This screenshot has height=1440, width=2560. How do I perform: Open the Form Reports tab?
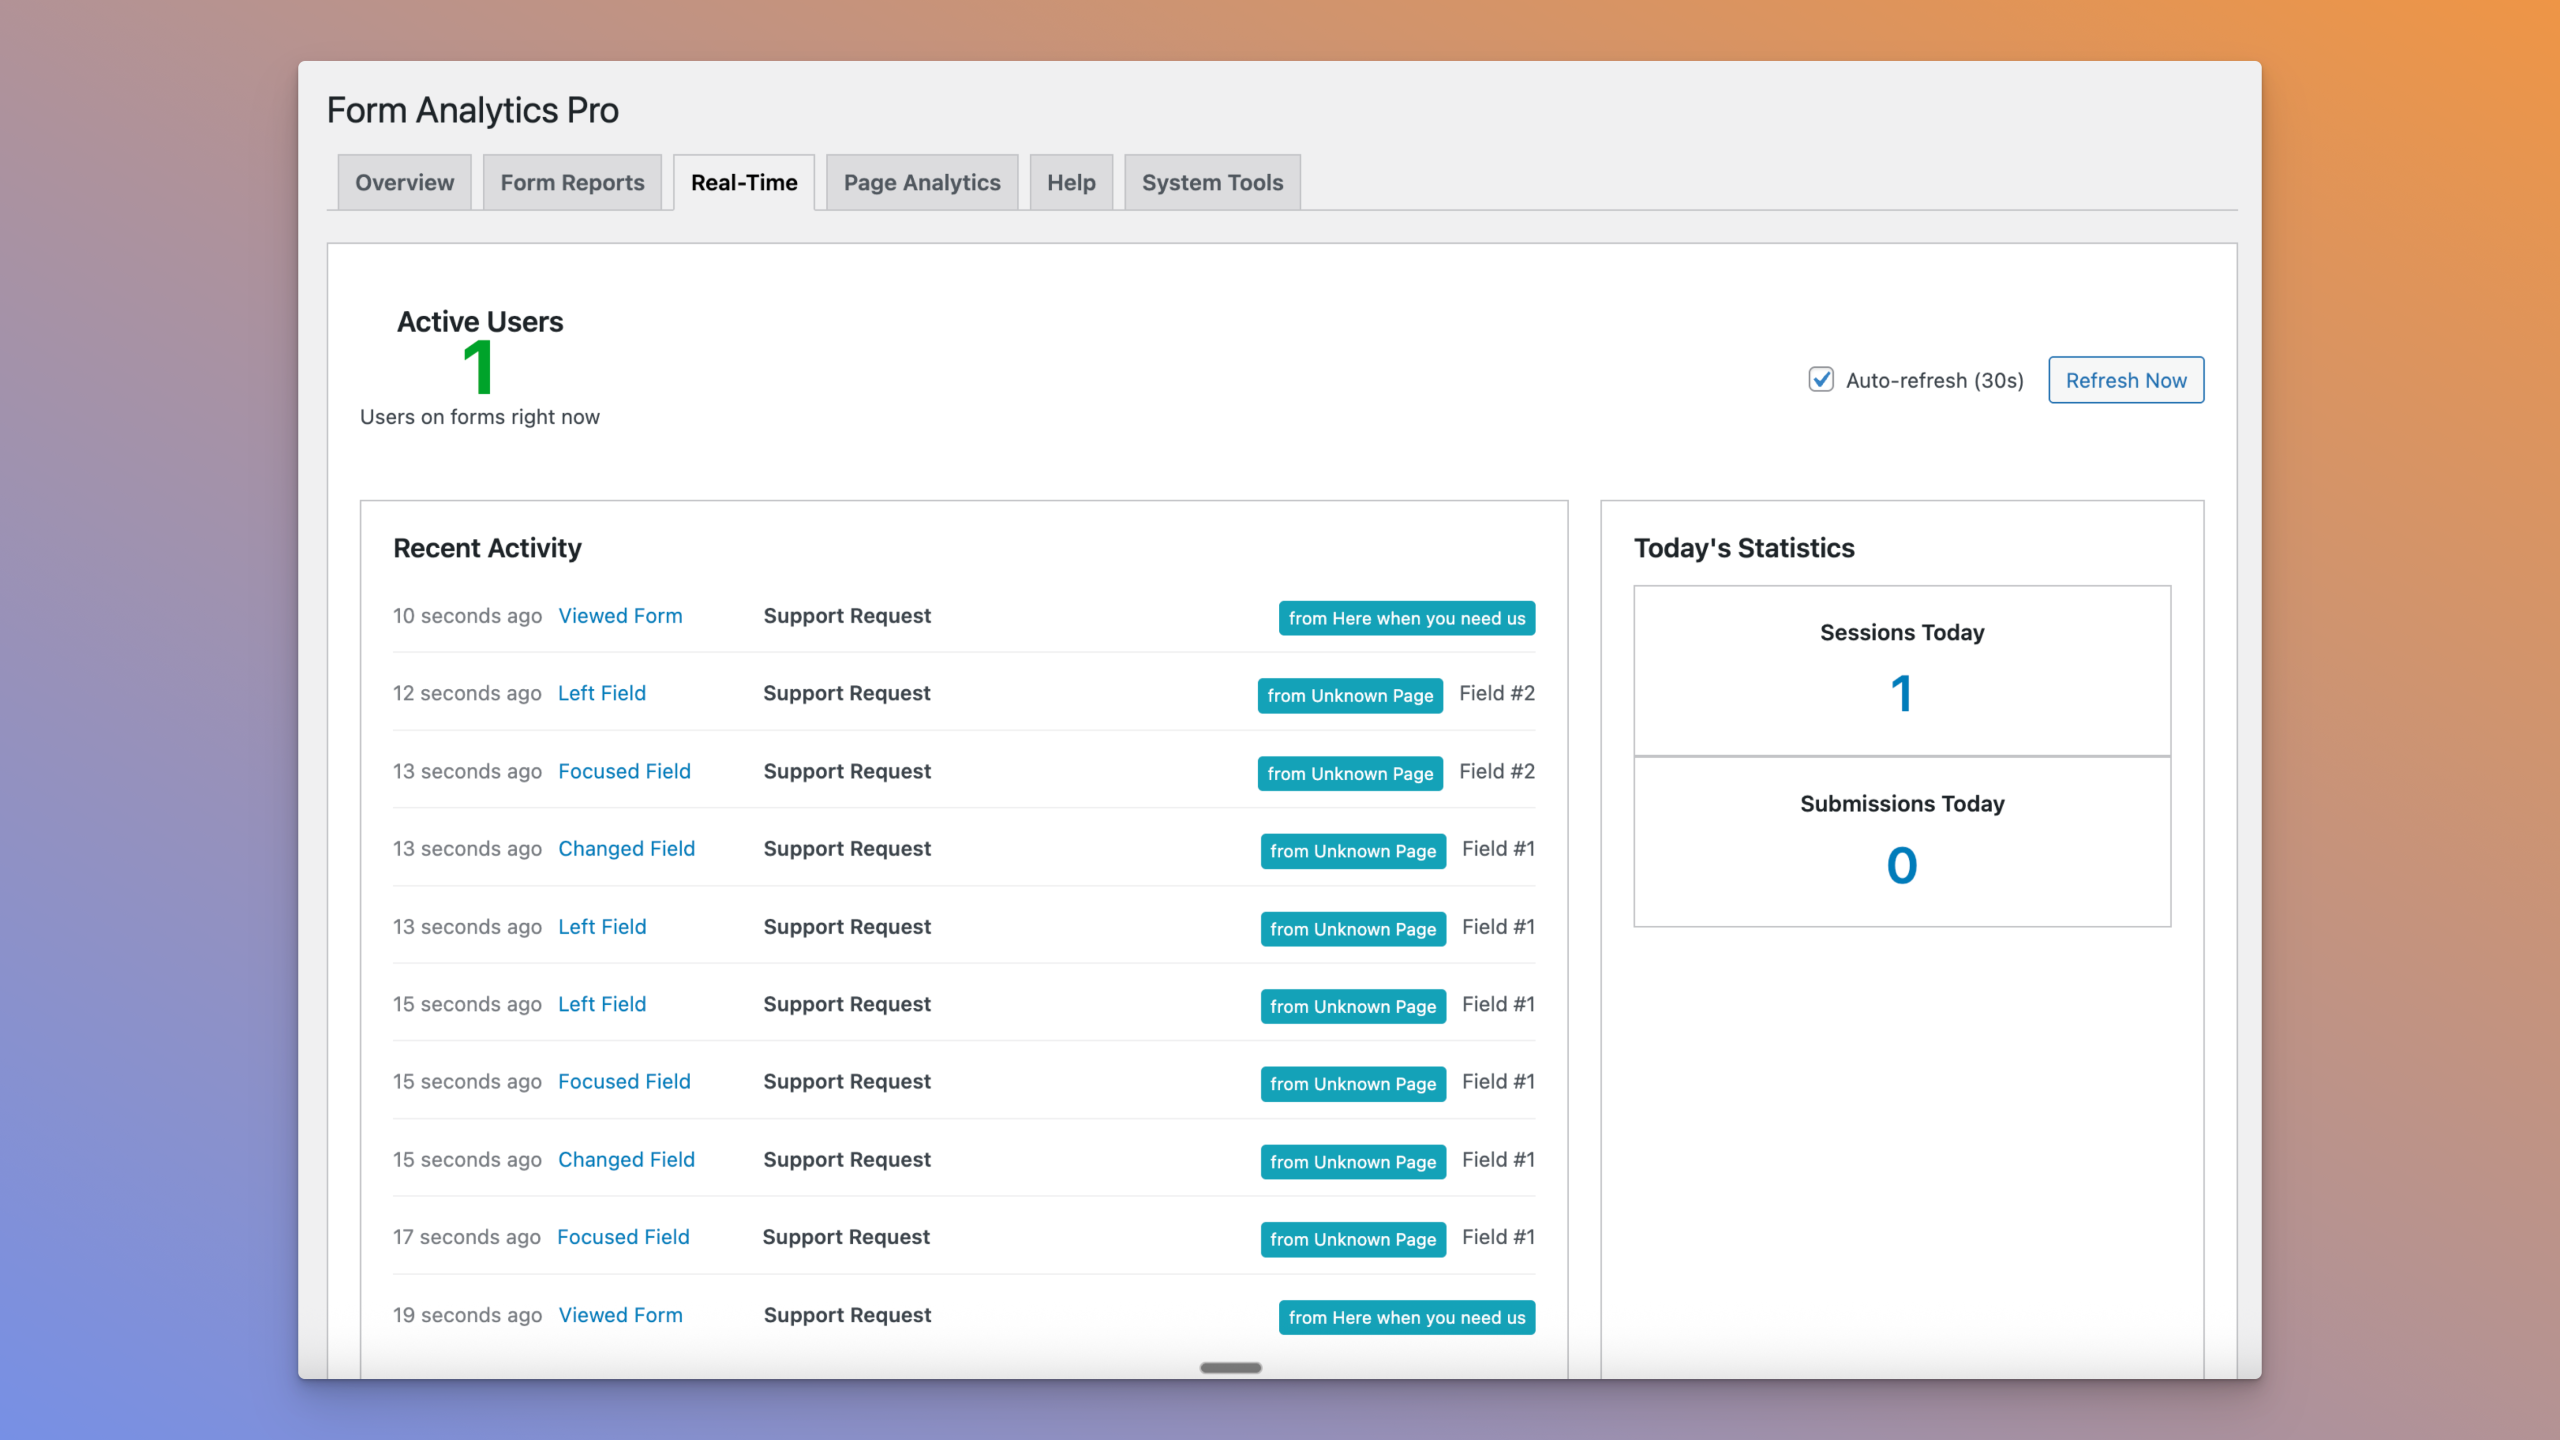click(572, 182)
